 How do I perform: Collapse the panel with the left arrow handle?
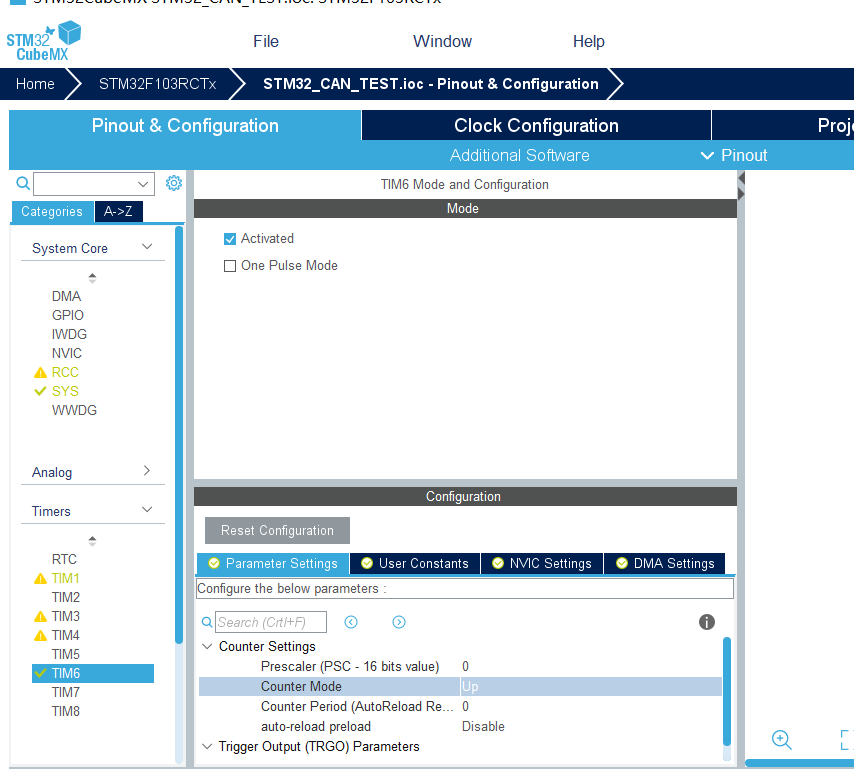coord(741,178)
